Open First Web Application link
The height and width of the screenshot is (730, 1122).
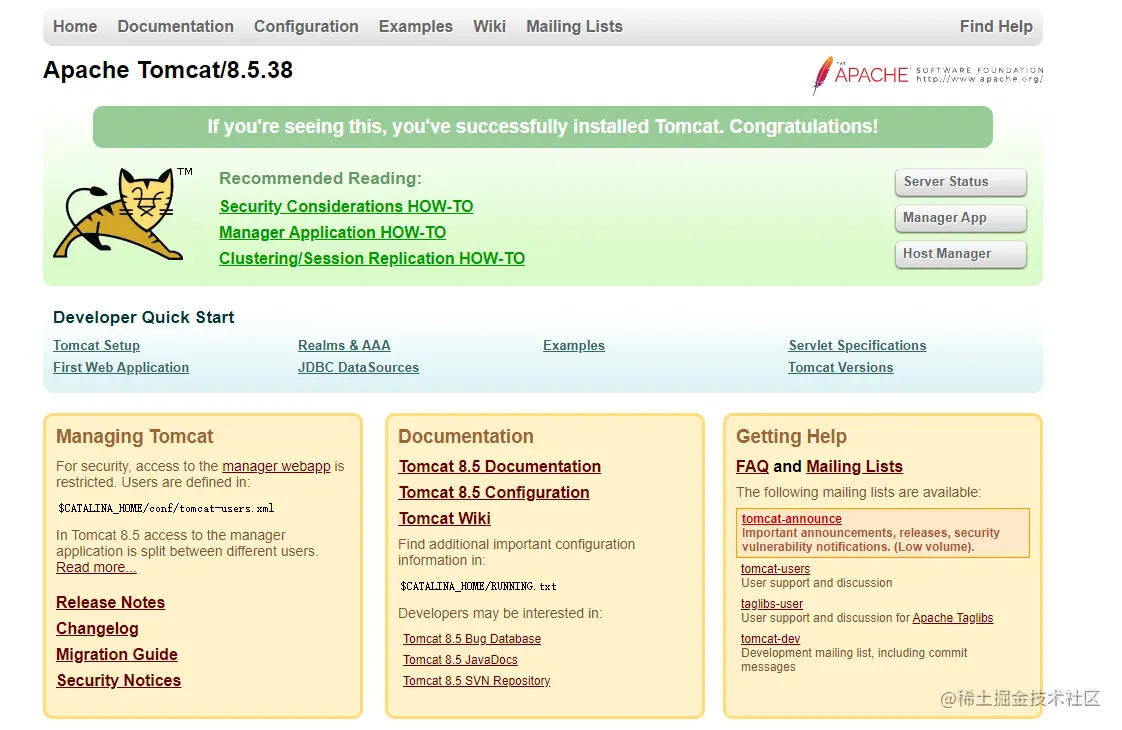[121, 367]
